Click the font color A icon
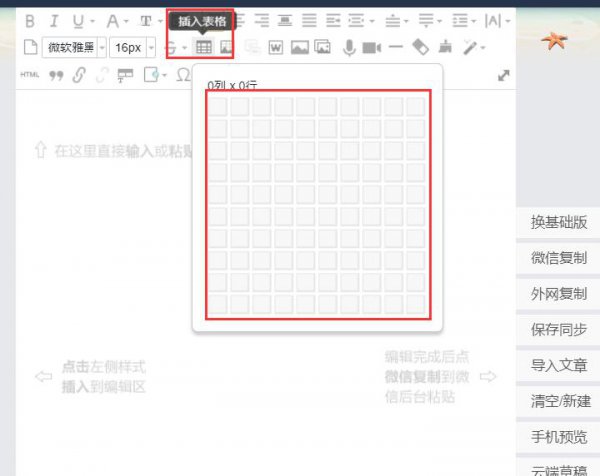The width and height of the screenshot is (600, 476). (x=112, y=21)
